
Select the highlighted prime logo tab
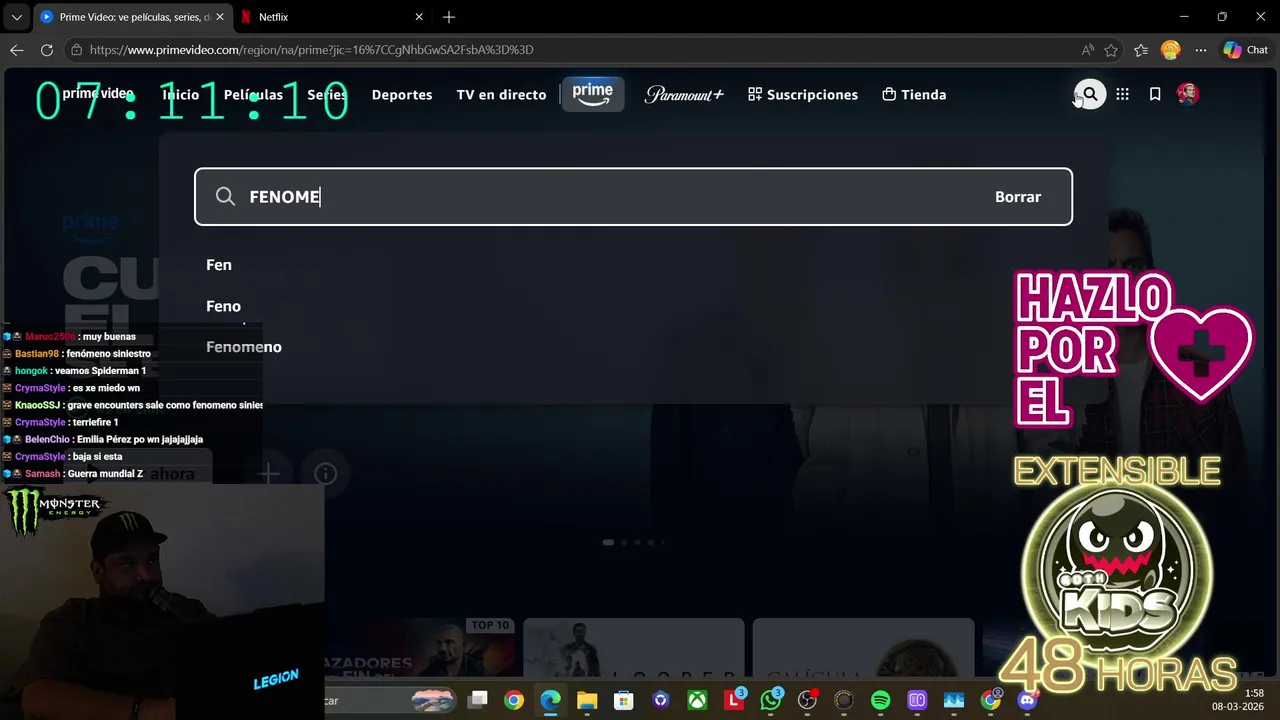point(593,94)
